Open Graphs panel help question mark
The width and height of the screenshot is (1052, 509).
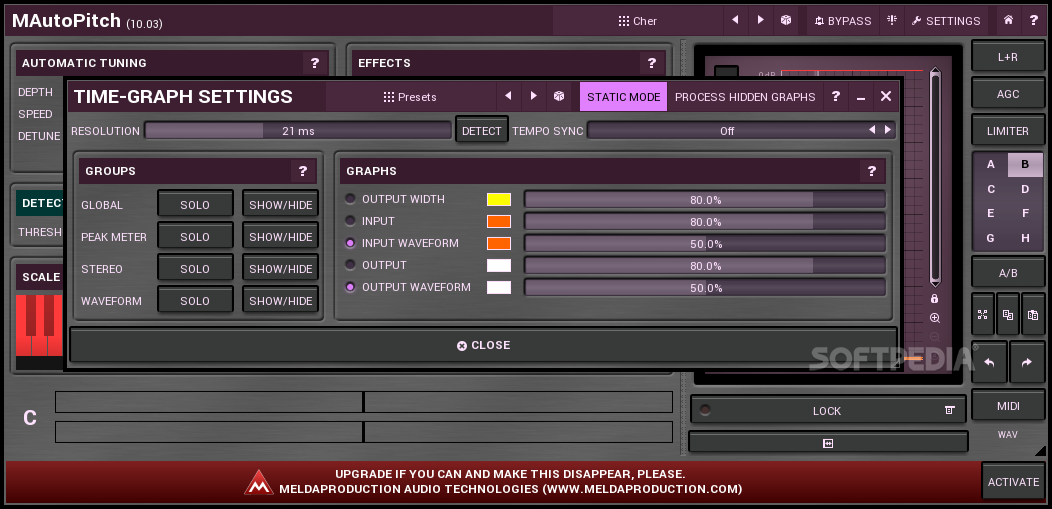pos(872,171)
